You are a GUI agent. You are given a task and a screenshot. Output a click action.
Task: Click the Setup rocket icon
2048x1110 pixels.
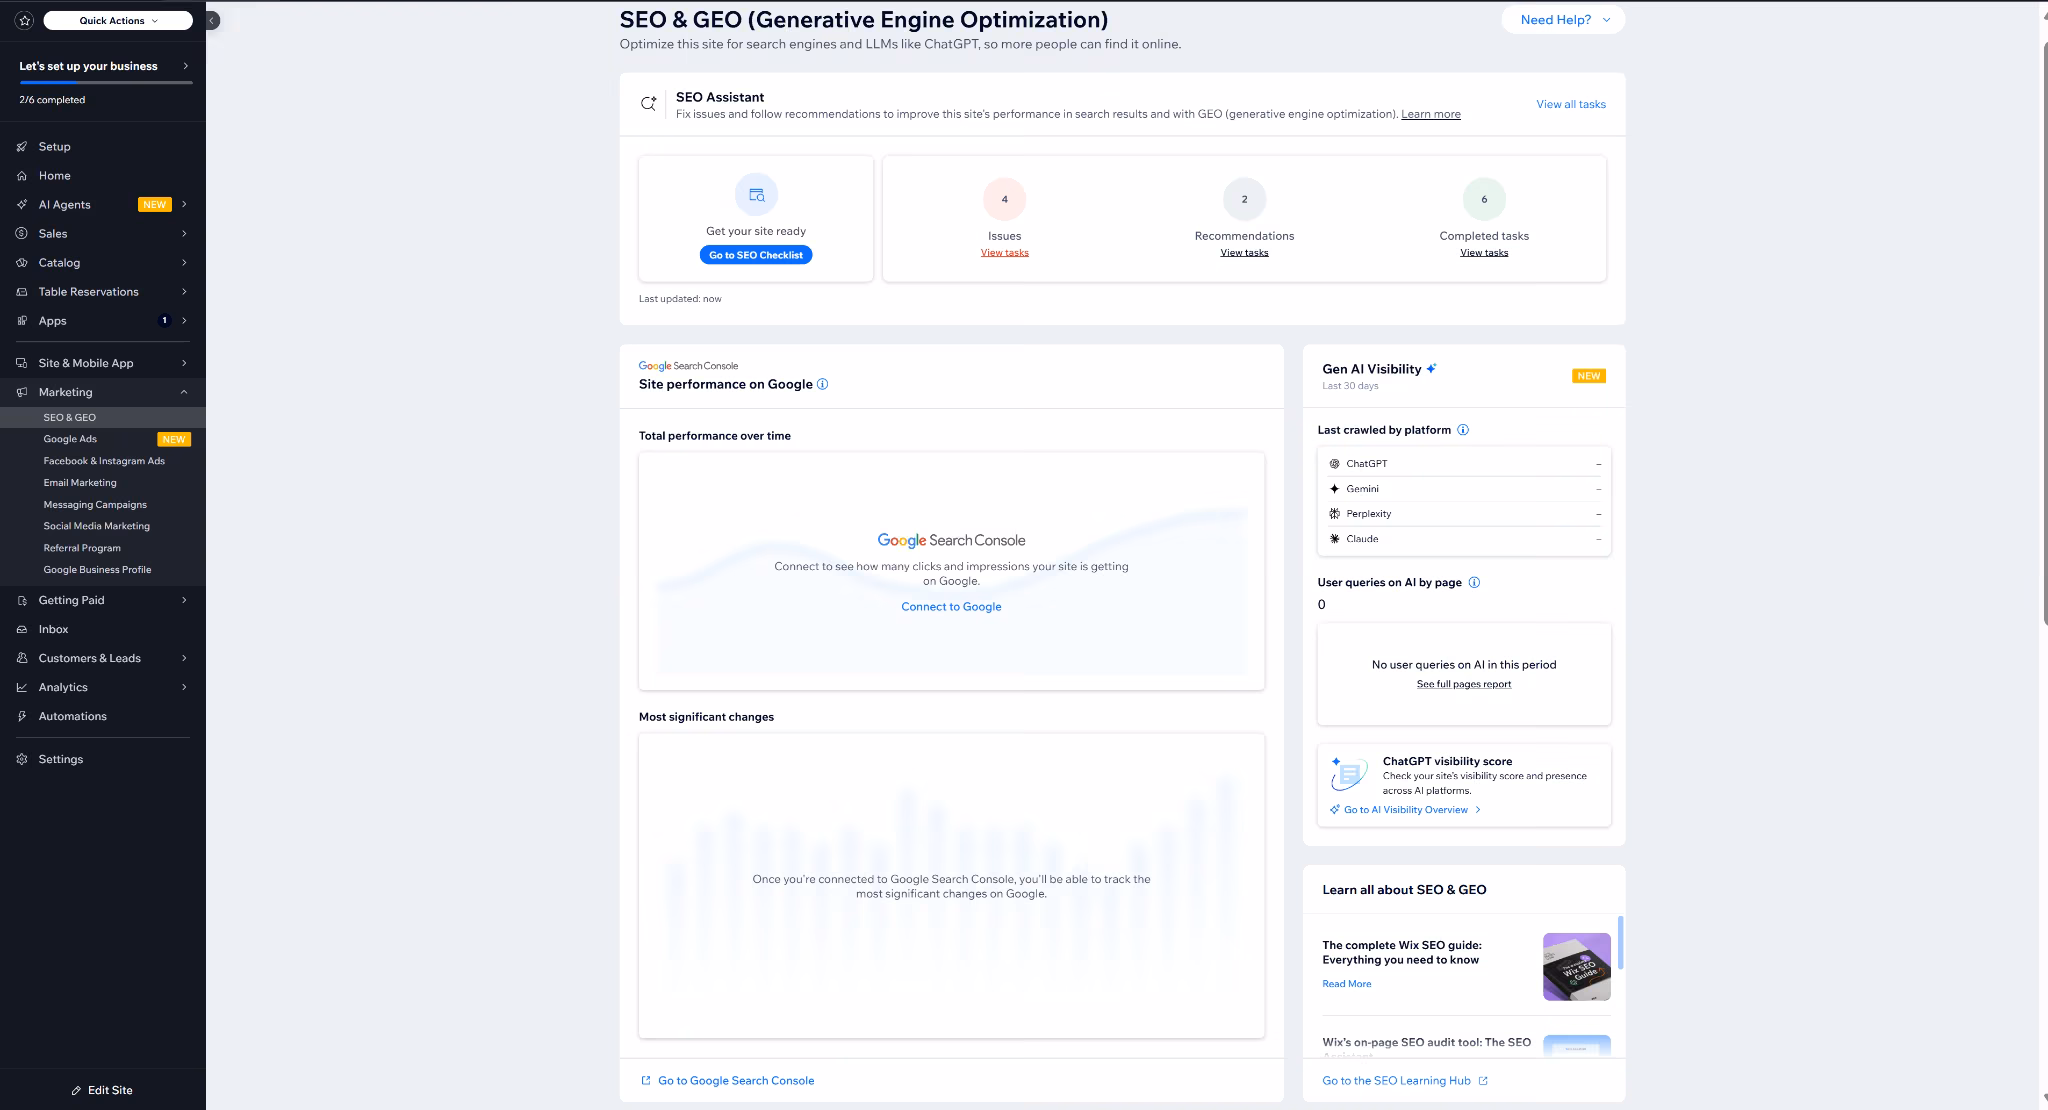(22, 146)
